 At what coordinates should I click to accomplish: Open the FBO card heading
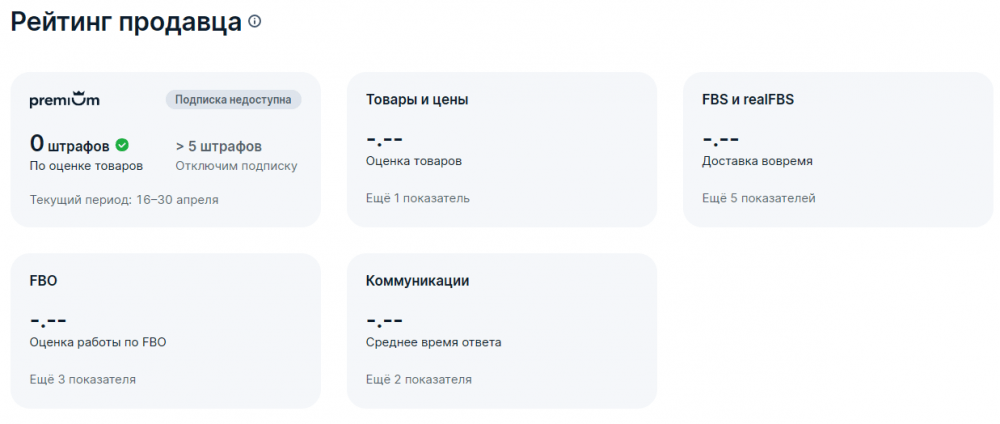(x=44, y=281)
